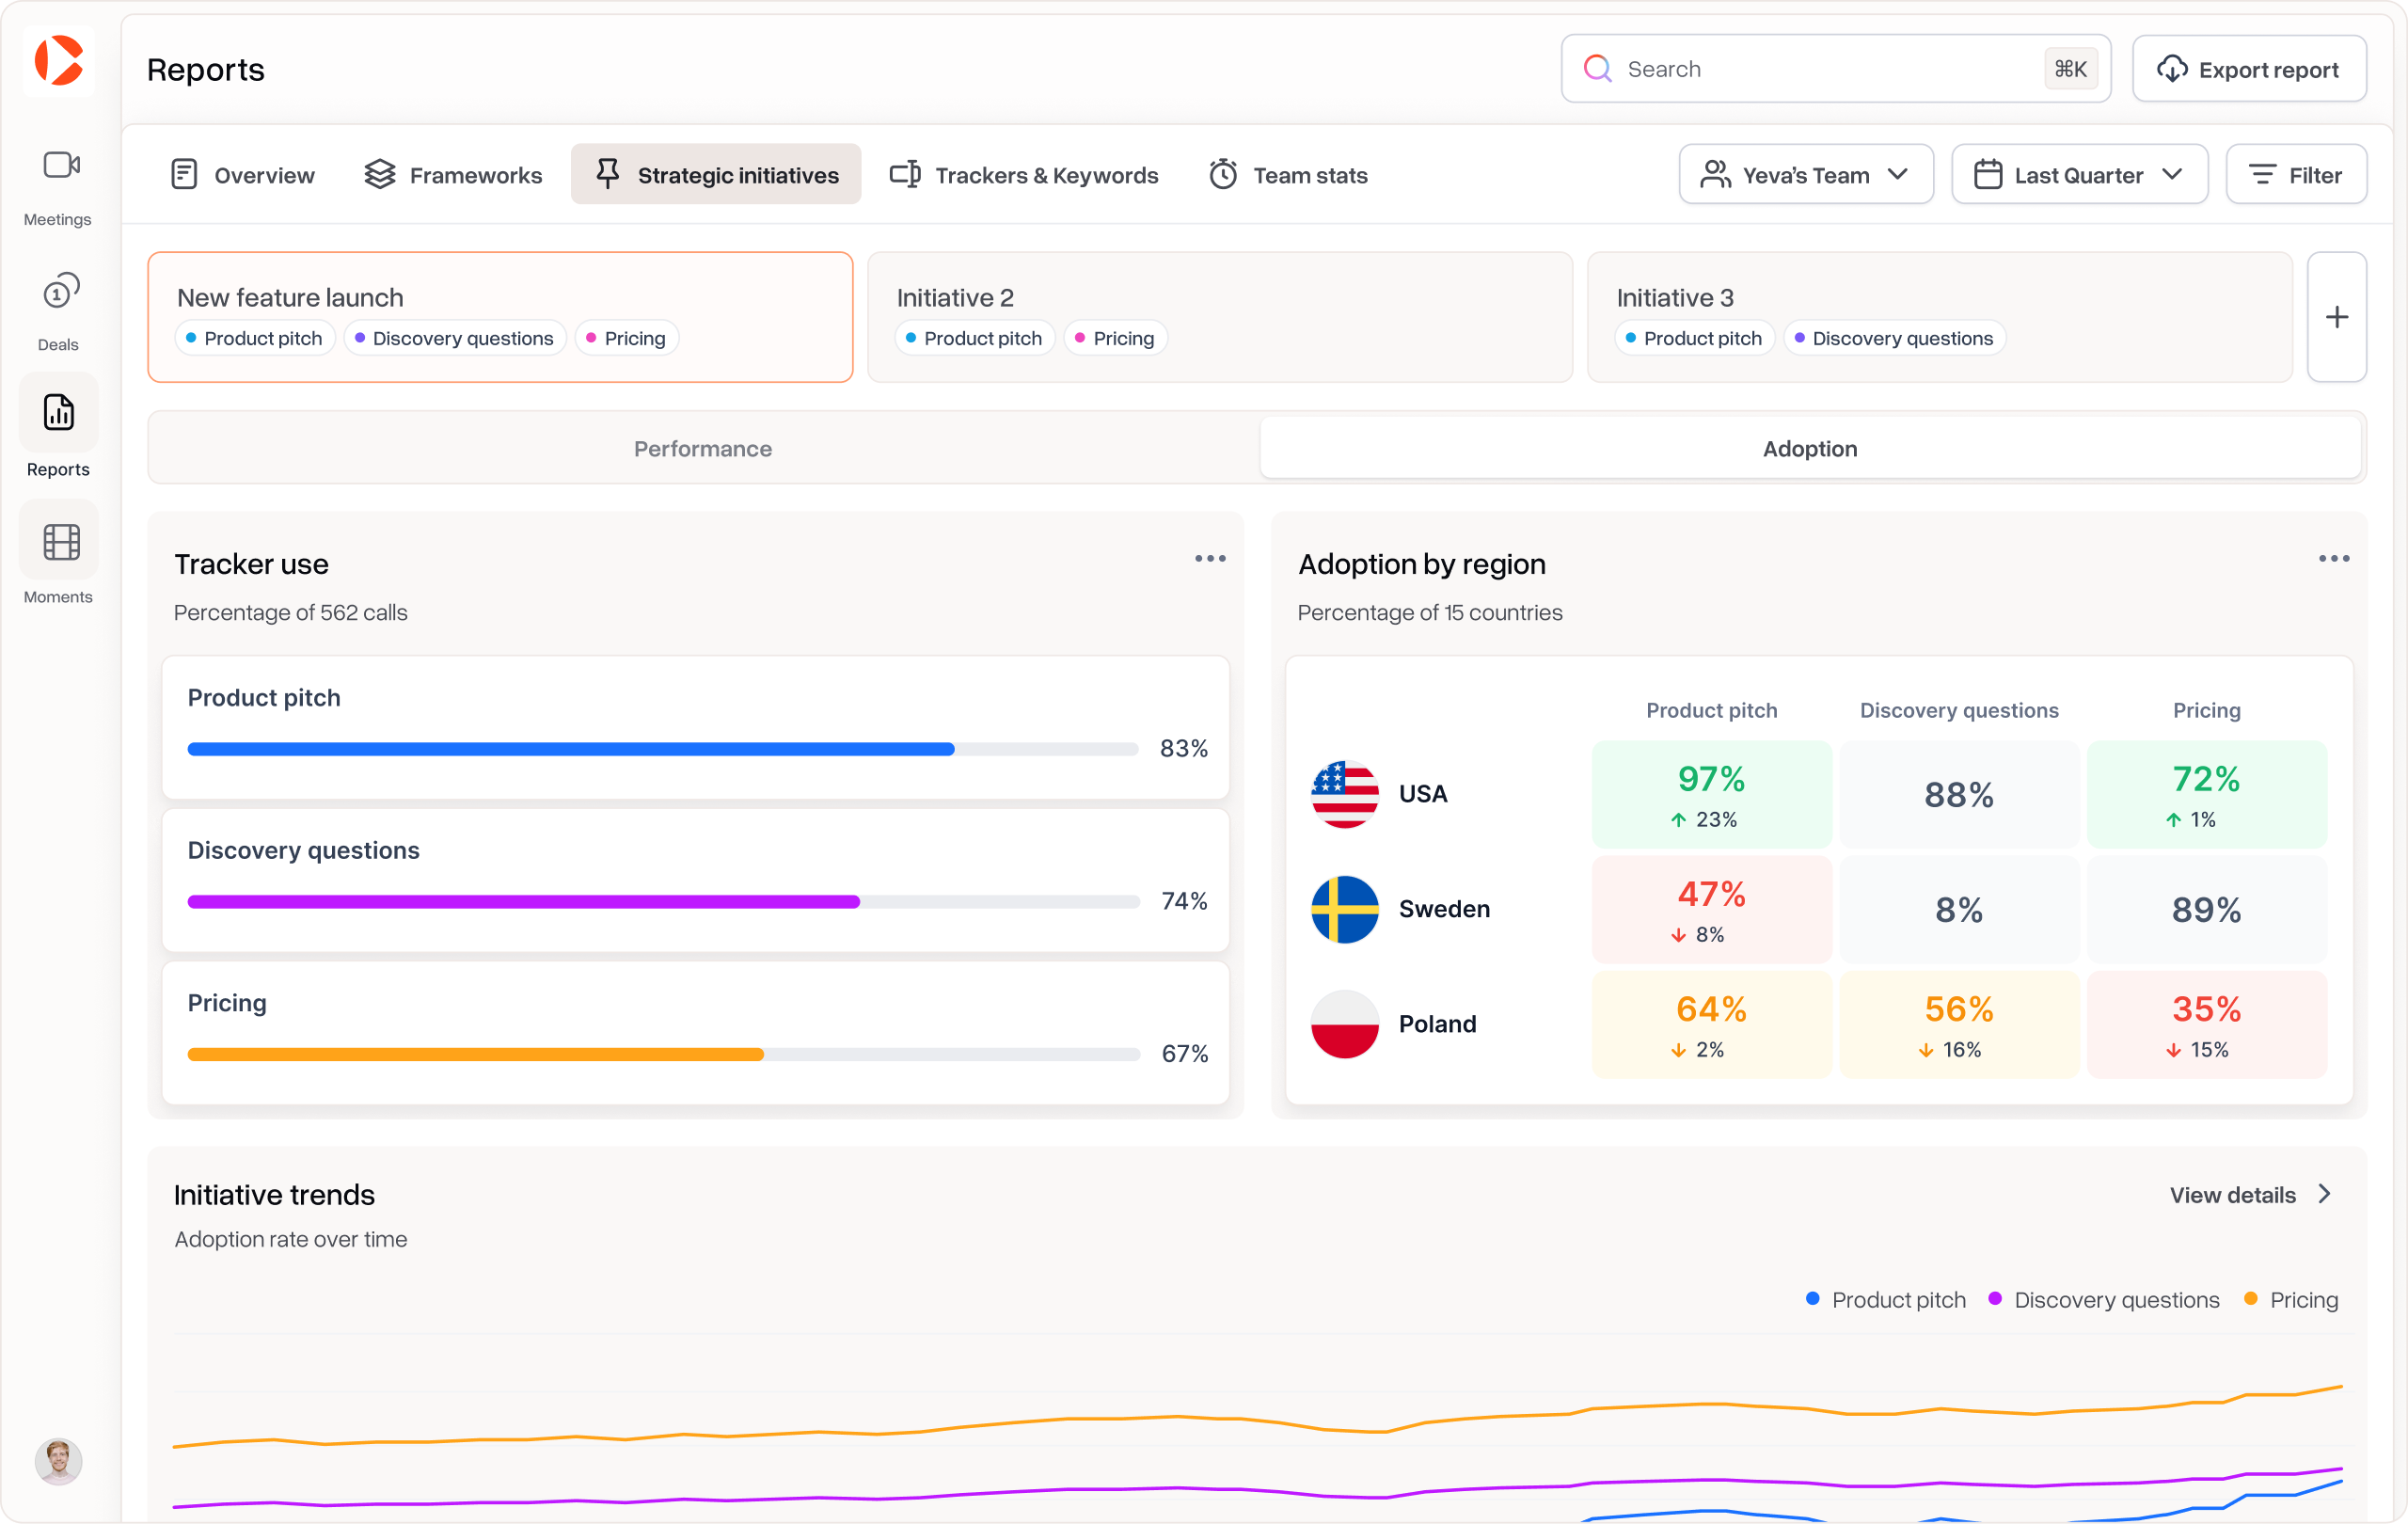This screenshot has height=1524, width=2408.
Task: Open the Moments sidebar icon
Action: pos(60,542)
